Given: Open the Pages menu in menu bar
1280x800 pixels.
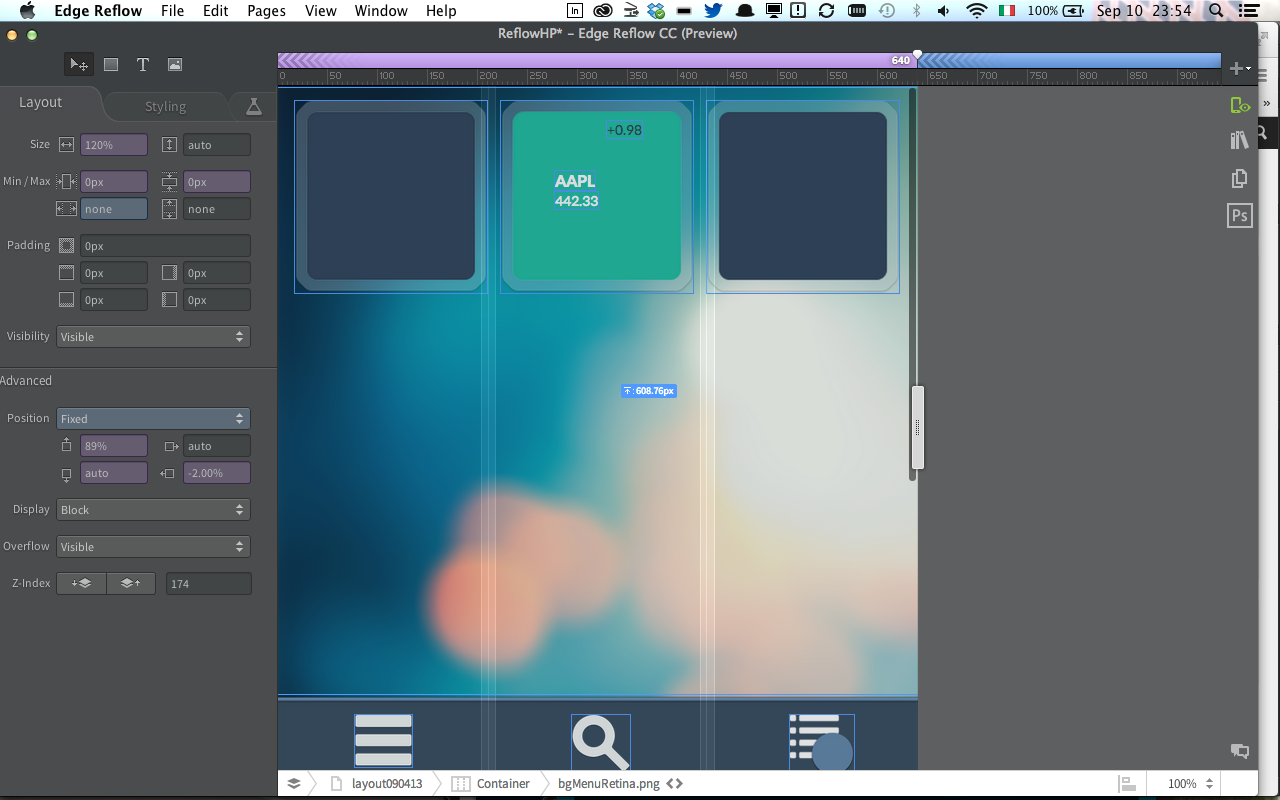Looking at the screenshot, I should pyautogui.click(x=266, y=11).
